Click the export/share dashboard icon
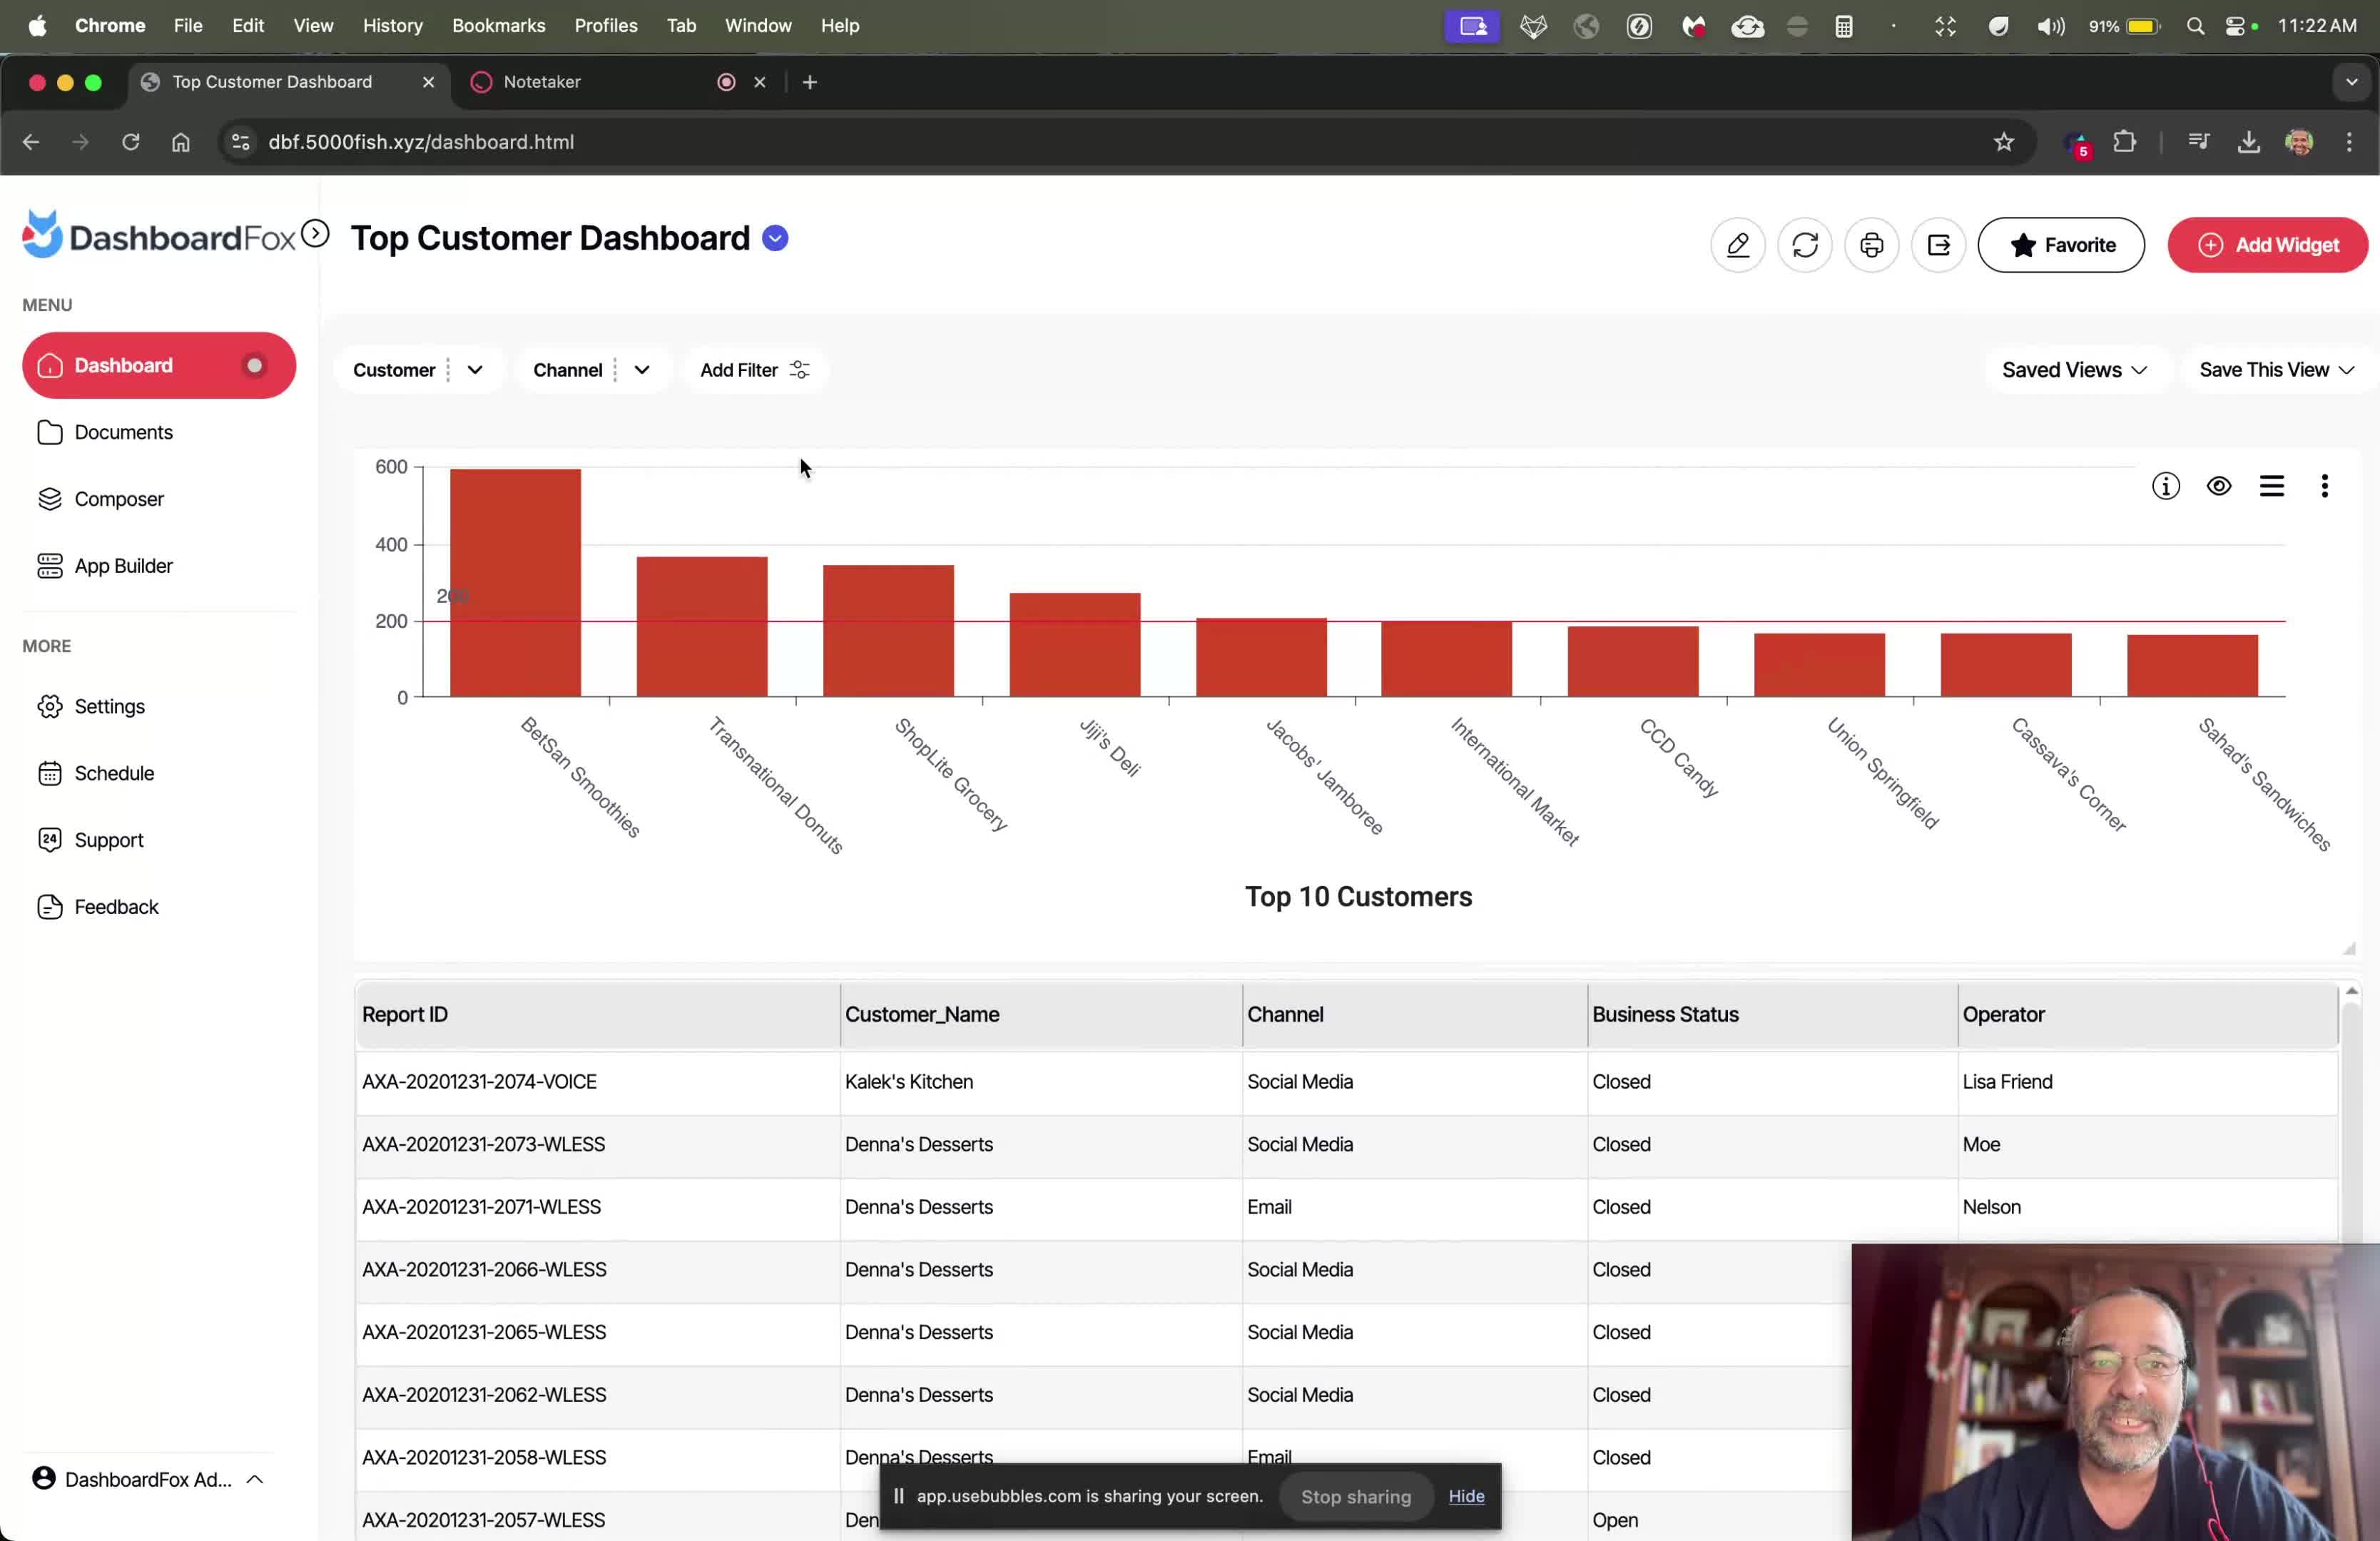2380x1541 pixels. pyautogui.click(x=1938, y=245)
